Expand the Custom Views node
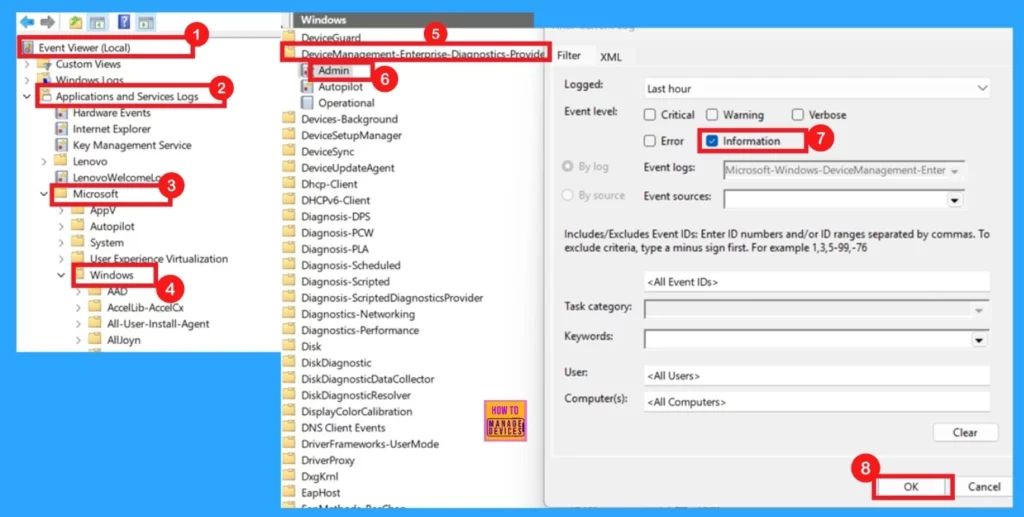This screenshot has height=517, width=1024. [27, 64]
